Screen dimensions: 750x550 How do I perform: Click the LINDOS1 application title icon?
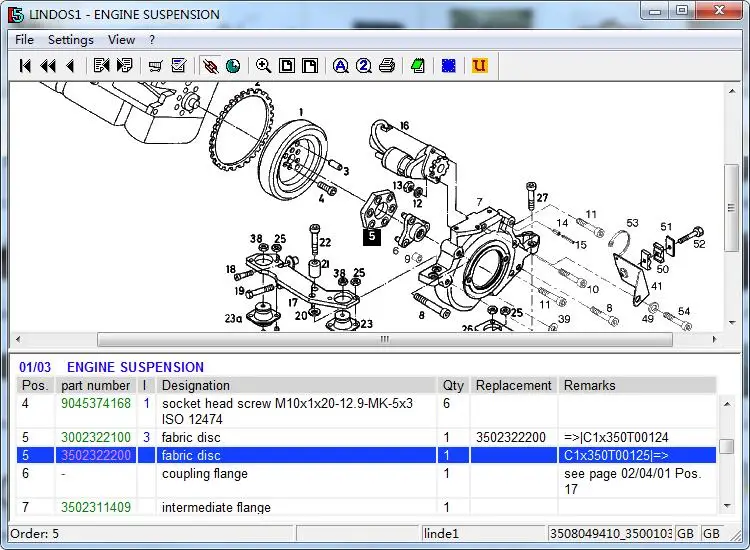click(x=15, y=14)
